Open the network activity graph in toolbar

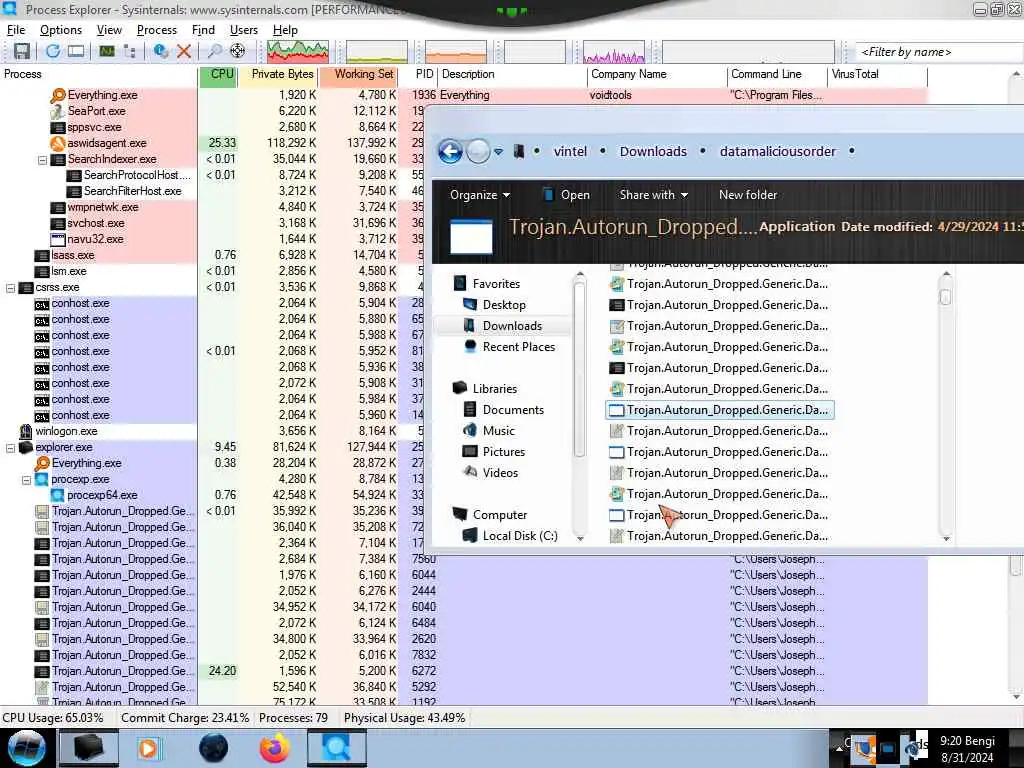point(614,52)
